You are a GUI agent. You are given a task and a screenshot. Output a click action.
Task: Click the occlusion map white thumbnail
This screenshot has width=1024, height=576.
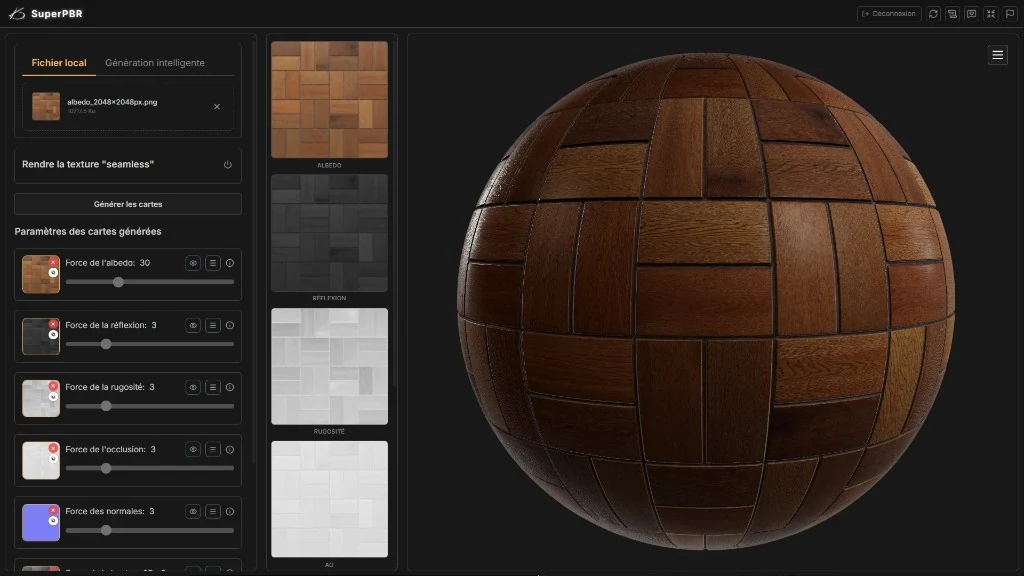[x=40, y=460]
